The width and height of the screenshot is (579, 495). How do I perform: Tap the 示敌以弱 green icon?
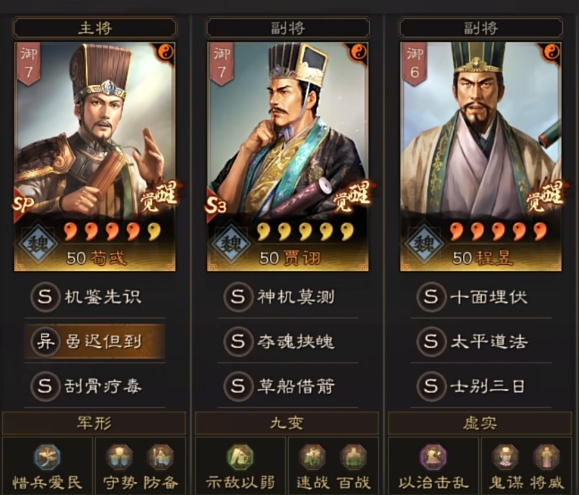[240, 457]
